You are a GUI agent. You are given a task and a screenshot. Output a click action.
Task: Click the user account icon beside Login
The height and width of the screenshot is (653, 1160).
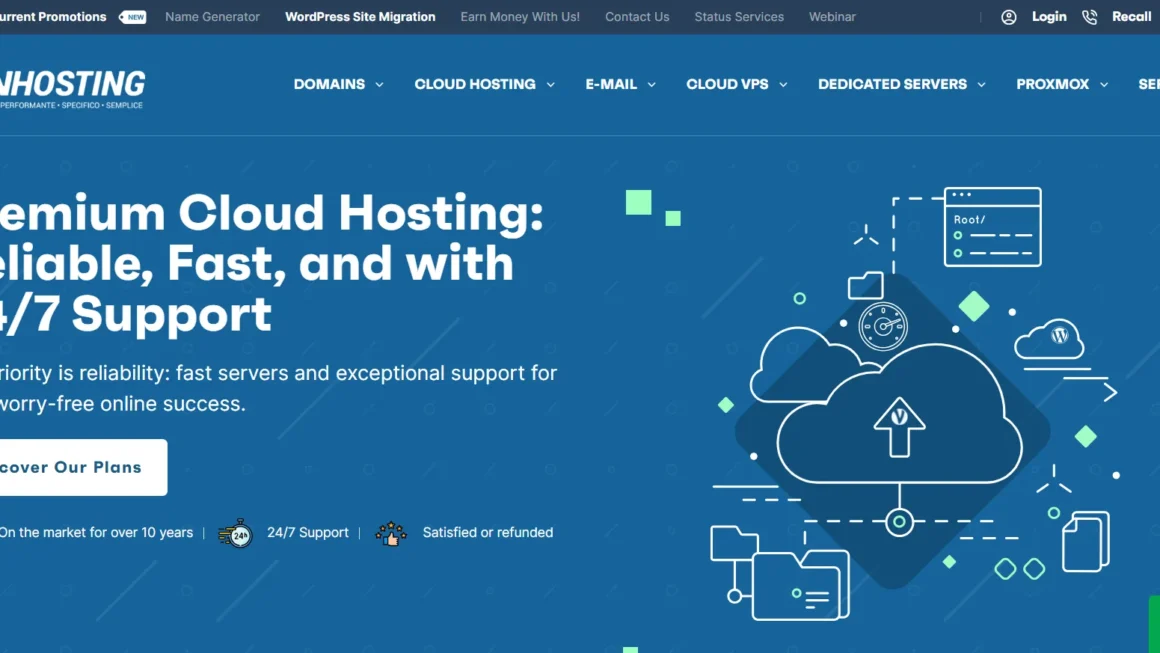click(x=1008, y=17)
